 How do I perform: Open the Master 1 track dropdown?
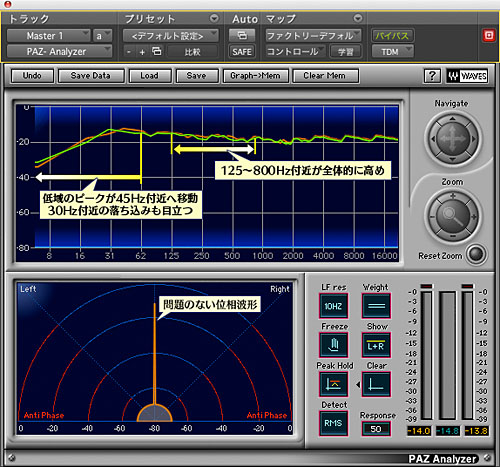(49, 36)
